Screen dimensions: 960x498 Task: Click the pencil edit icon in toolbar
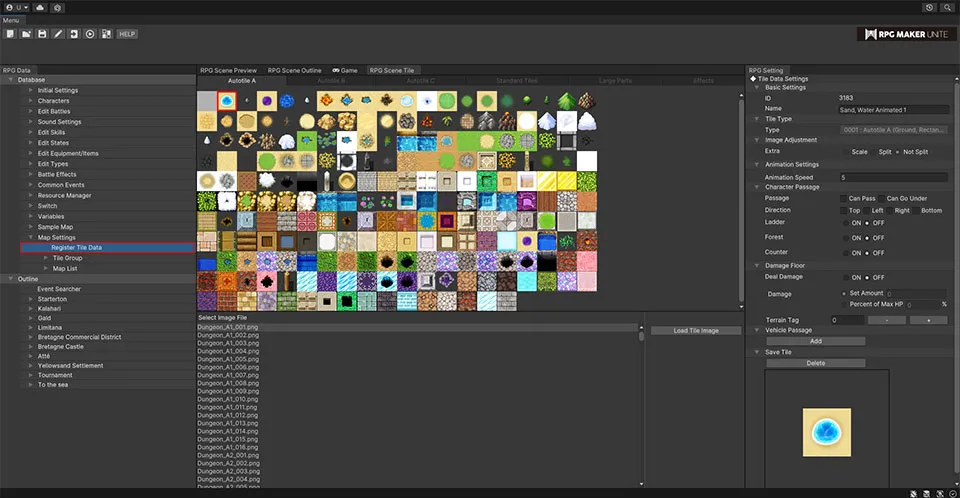[x=58, y=34]
